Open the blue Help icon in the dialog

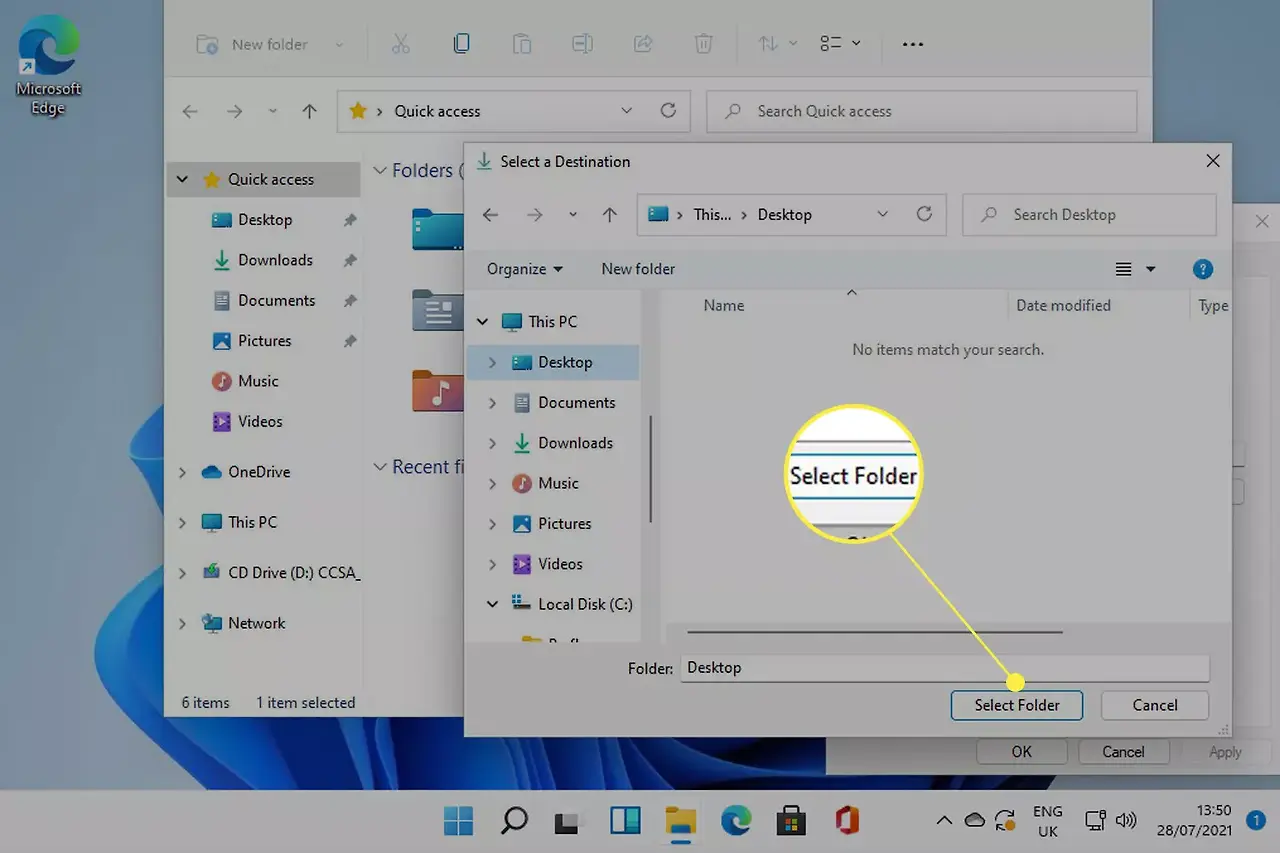click(1203, 269)
